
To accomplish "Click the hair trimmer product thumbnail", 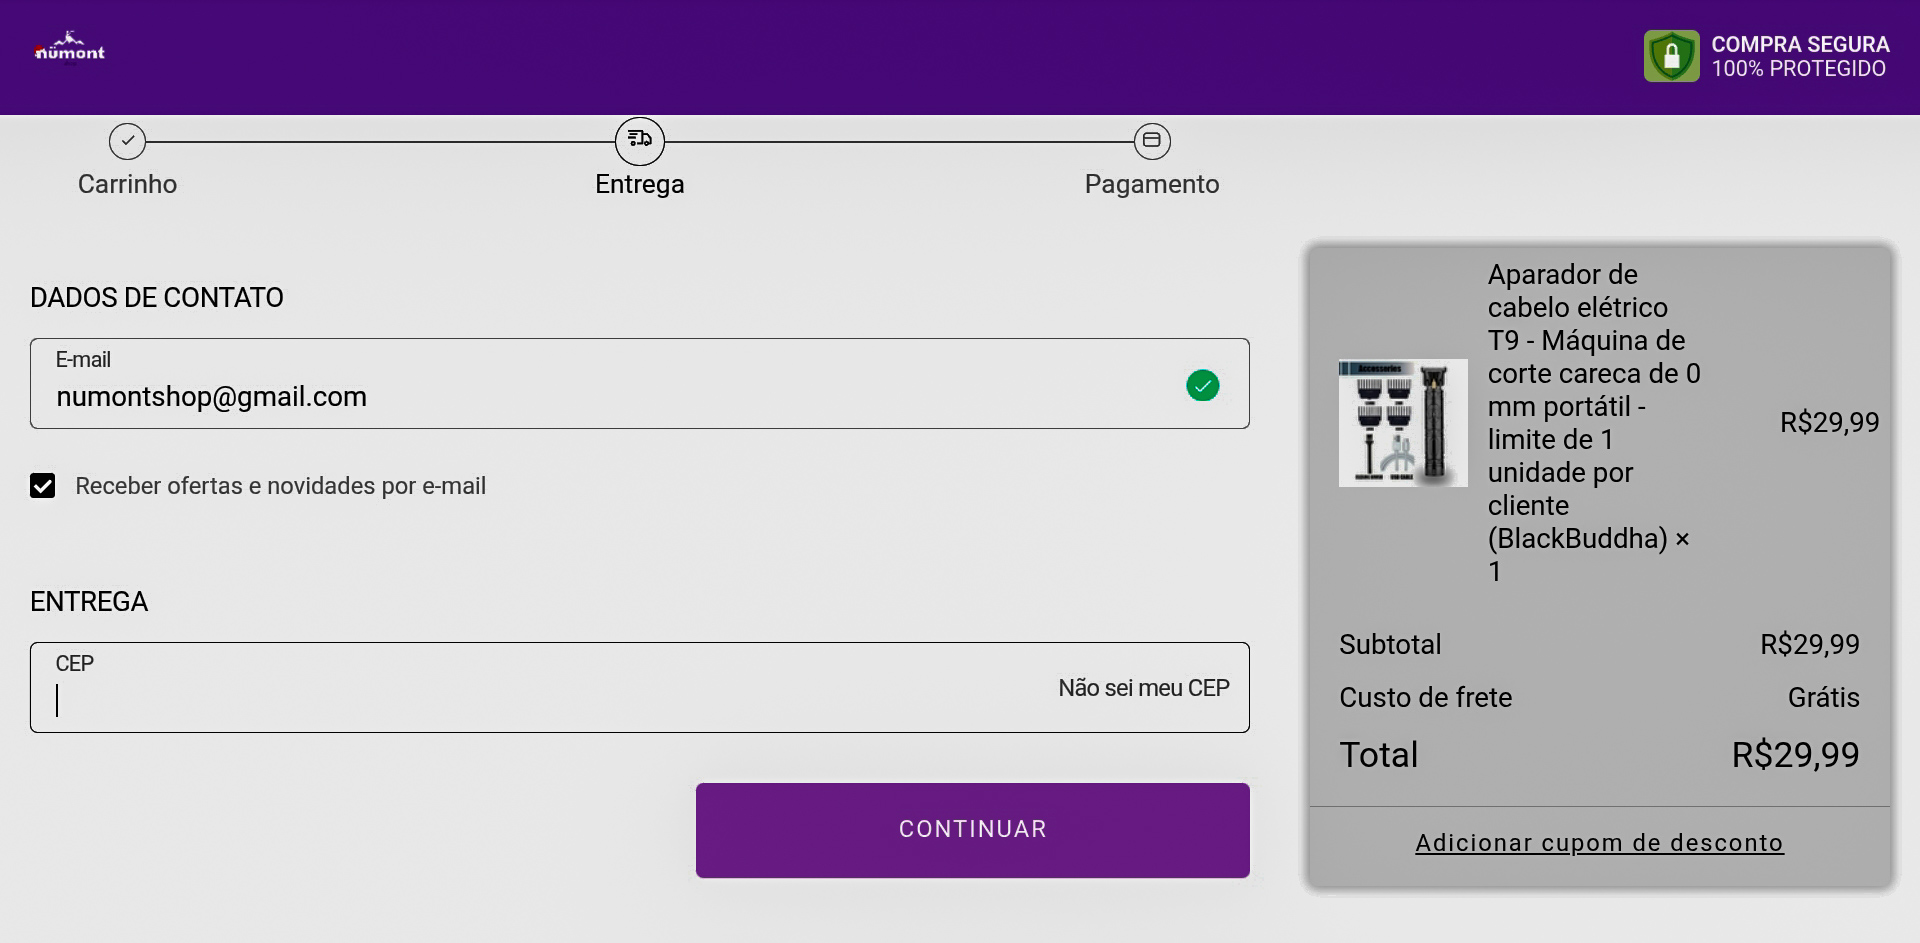I will coord(1403,423).
